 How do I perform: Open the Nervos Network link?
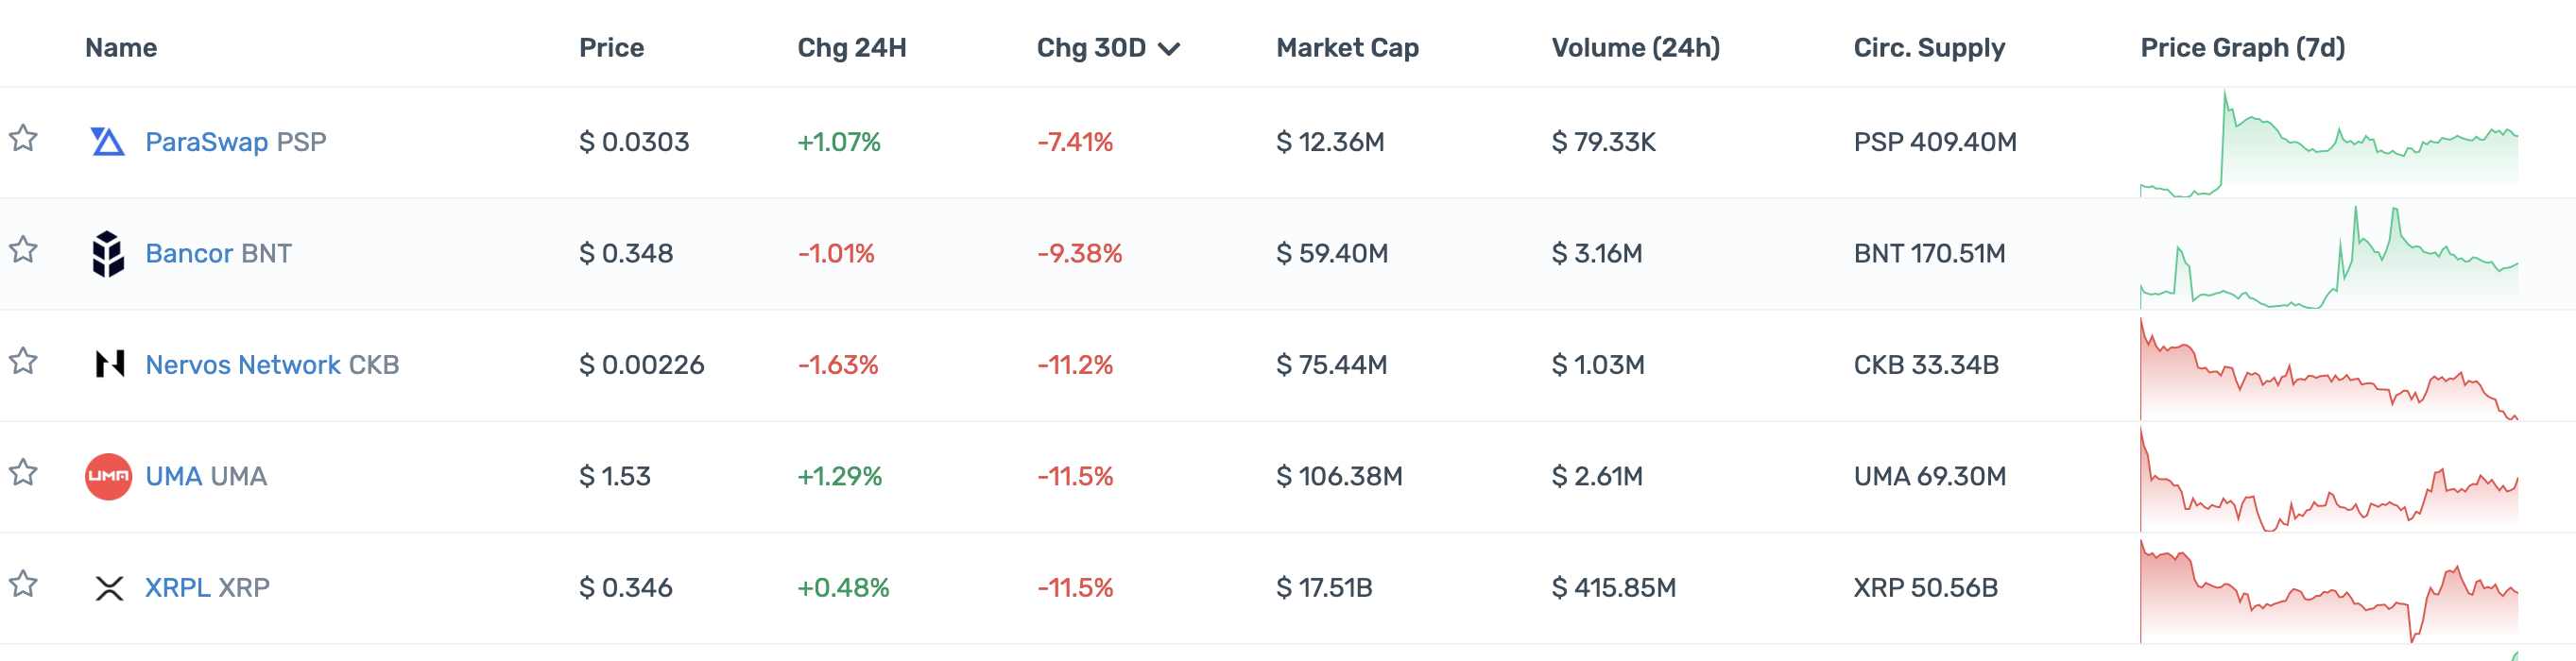click(x=243, y=365)
